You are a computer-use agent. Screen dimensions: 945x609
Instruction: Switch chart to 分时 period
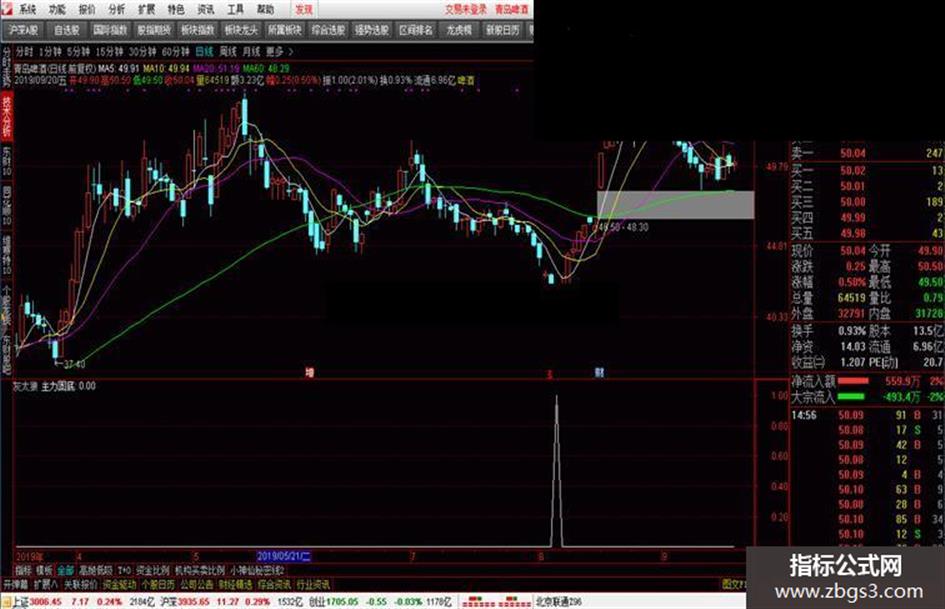click(x=24, y=51)
